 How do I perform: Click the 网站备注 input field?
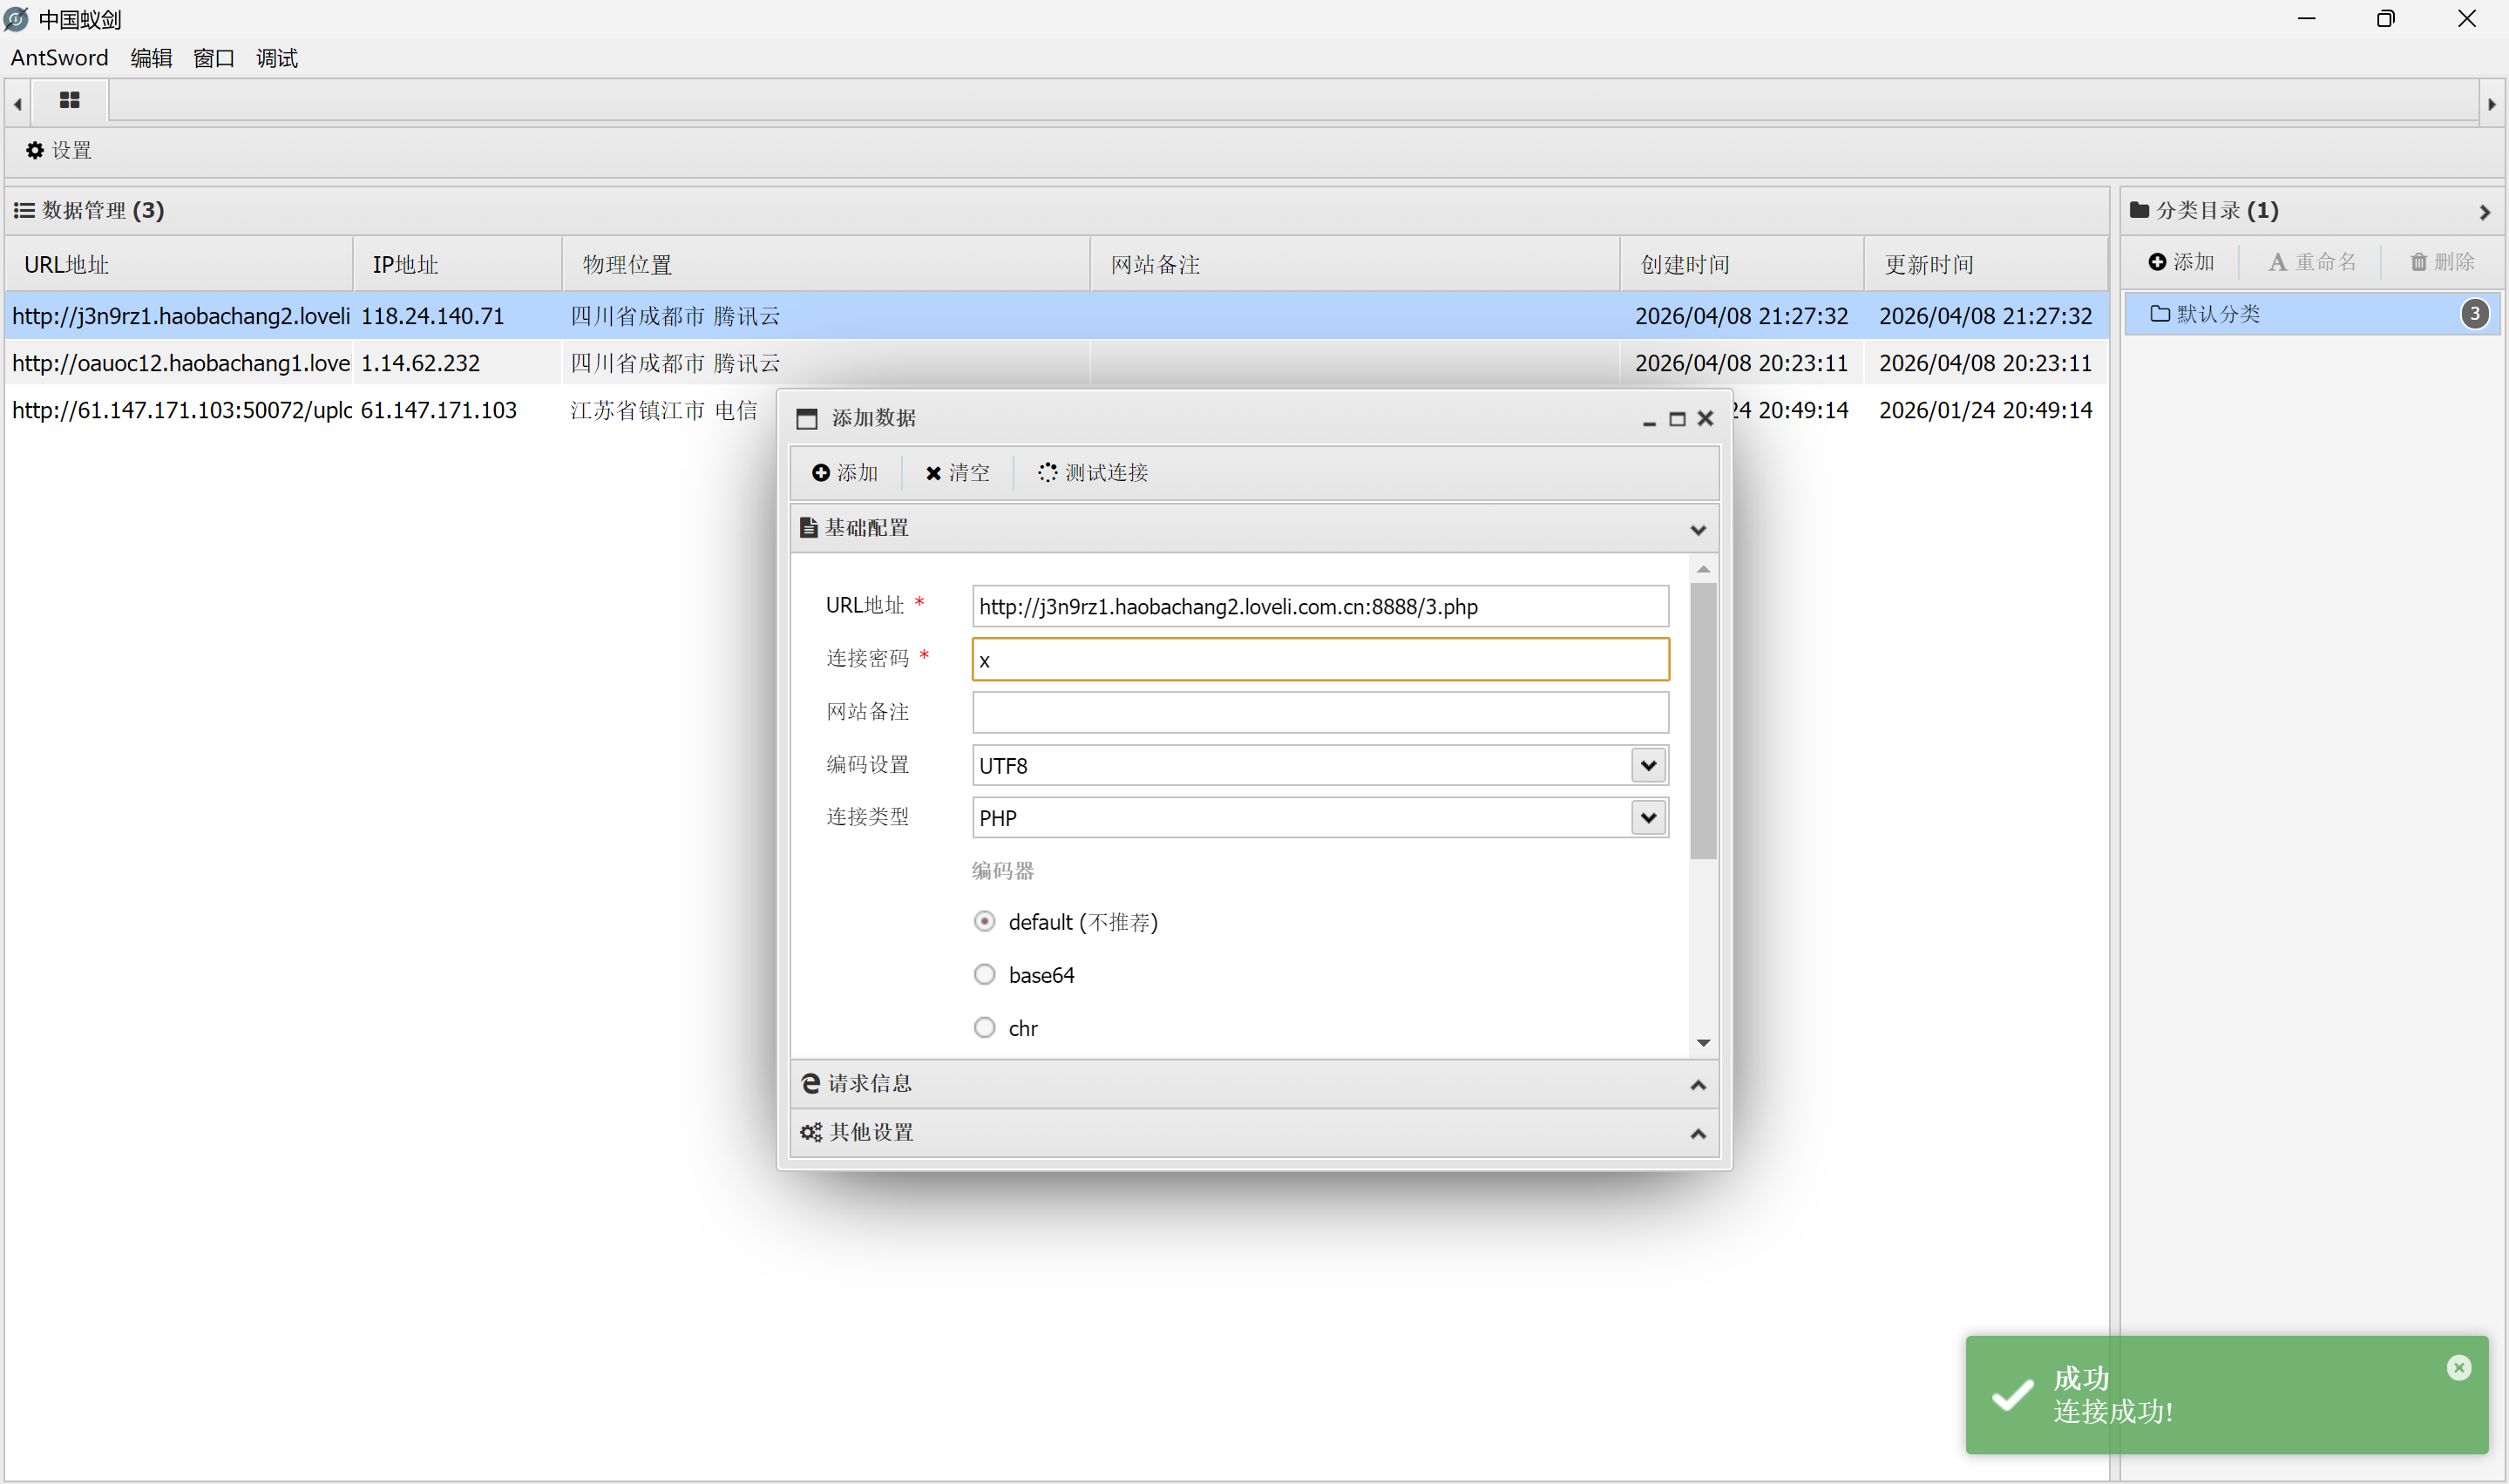tap(1319, 712)
